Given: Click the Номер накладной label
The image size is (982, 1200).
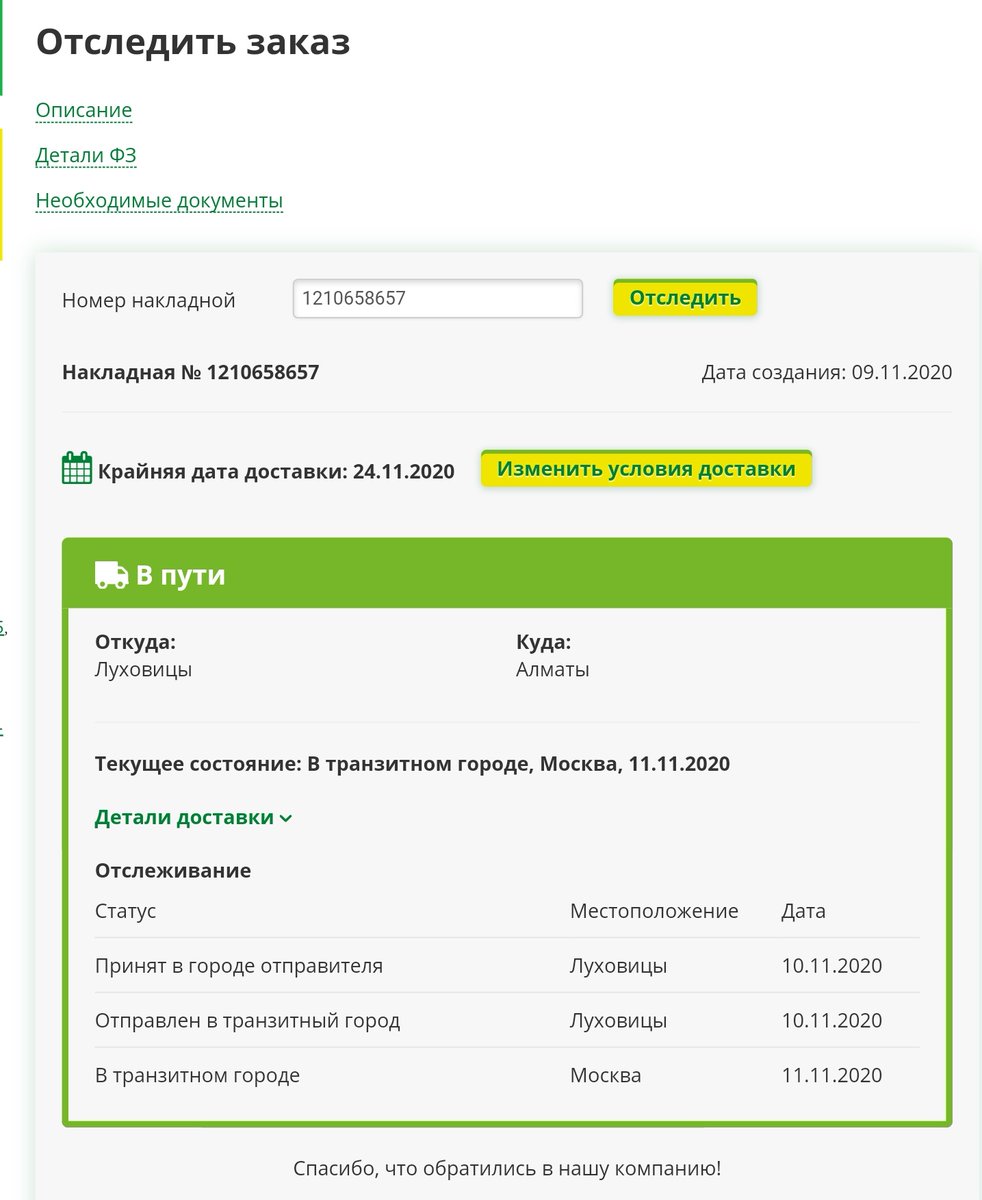Looking at the screenshot, I should (149, 300).
